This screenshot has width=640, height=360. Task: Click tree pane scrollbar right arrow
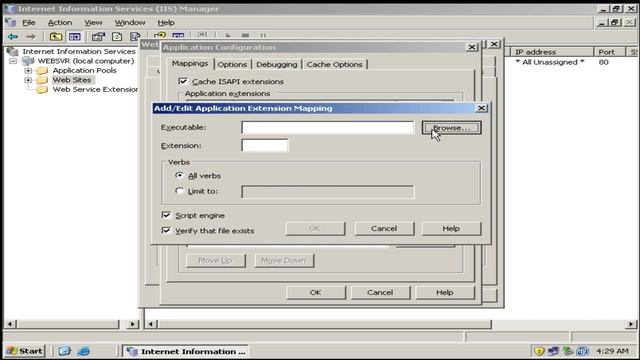[x=132, y=324]
